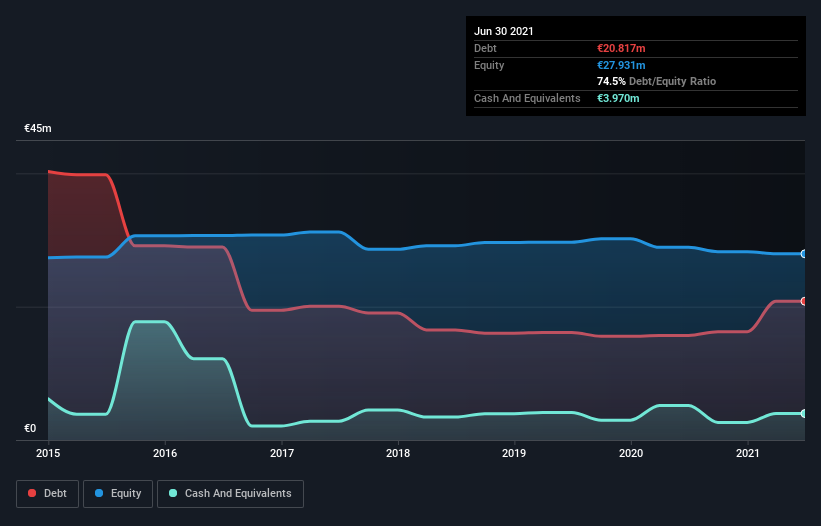Click the €45m y-axis label
The height and width of the screenshot is (526, 821).
[x=38, y=128]
